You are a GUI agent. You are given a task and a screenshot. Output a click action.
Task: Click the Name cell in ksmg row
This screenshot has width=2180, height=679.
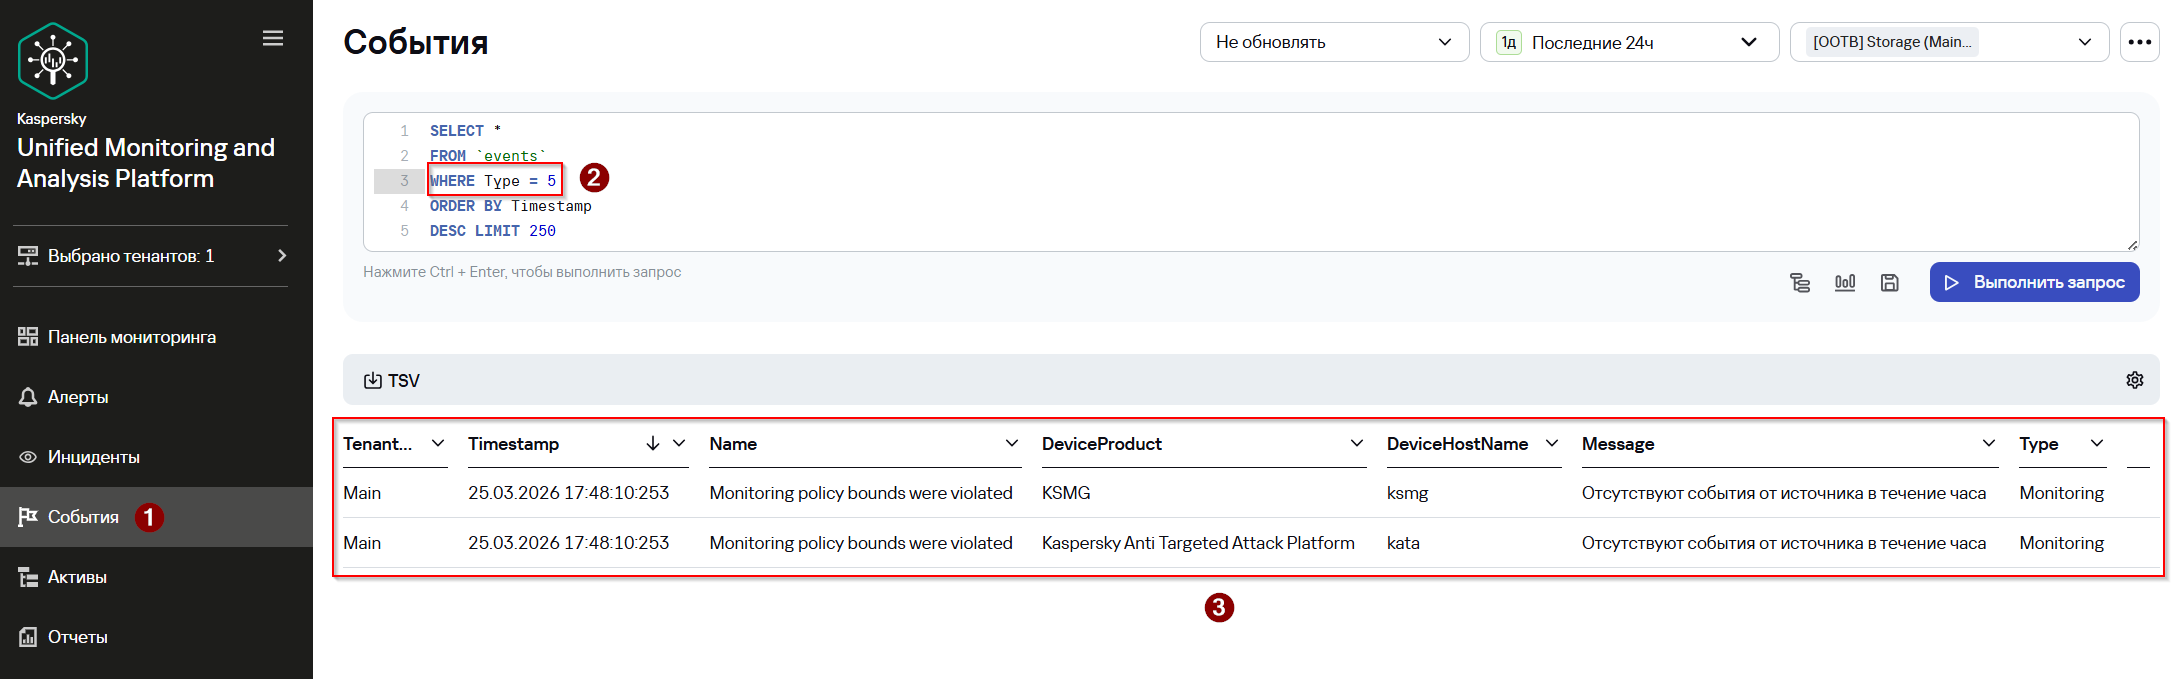click(x=861, y=493)
